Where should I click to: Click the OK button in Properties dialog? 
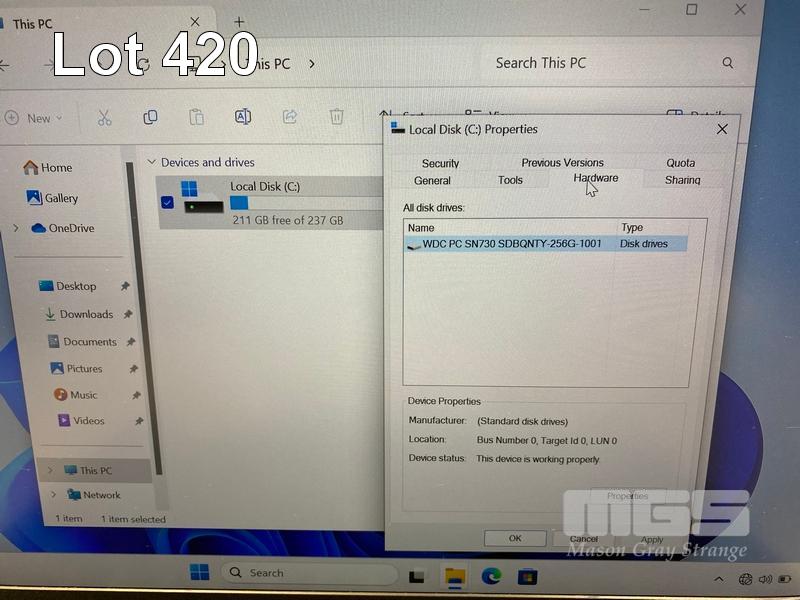tap(514, 538)
